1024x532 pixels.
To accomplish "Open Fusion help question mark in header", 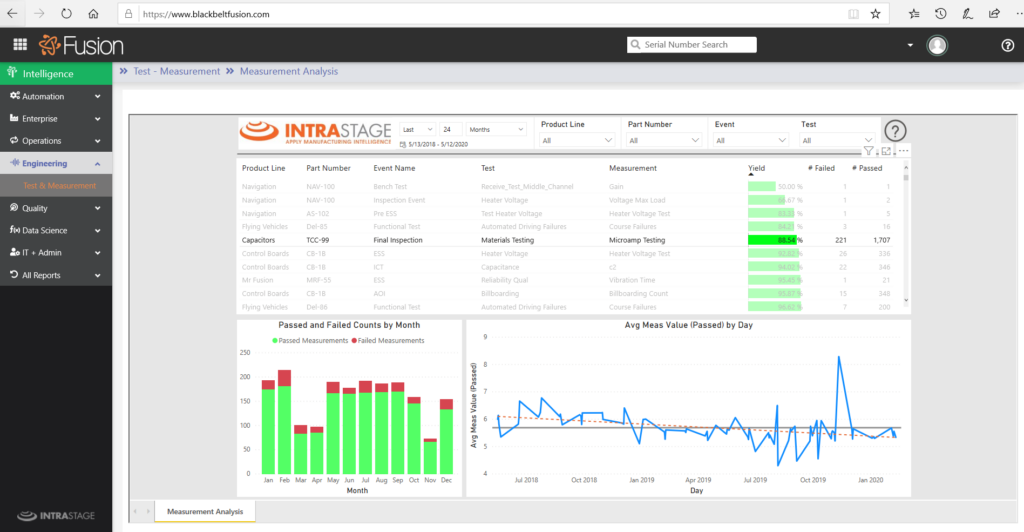I will tap(1008, 45).
